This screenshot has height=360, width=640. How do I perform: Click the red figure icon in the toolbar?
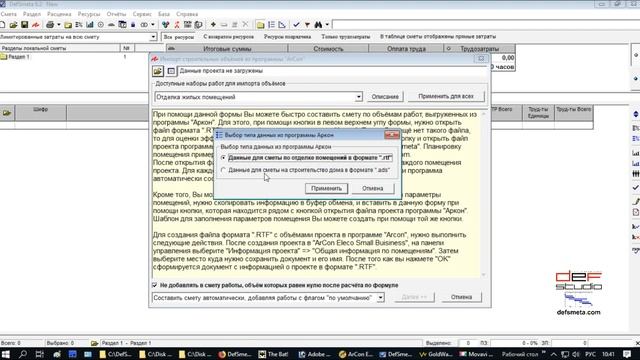pyautogui.click(x=177, y=25)
